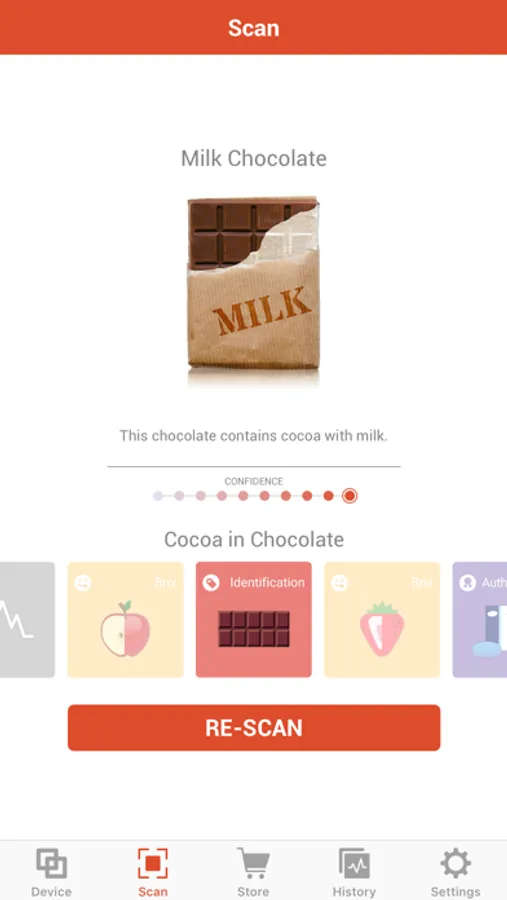Open the History graph icon
The image size is (507, 900).
(x=354, y=864)
